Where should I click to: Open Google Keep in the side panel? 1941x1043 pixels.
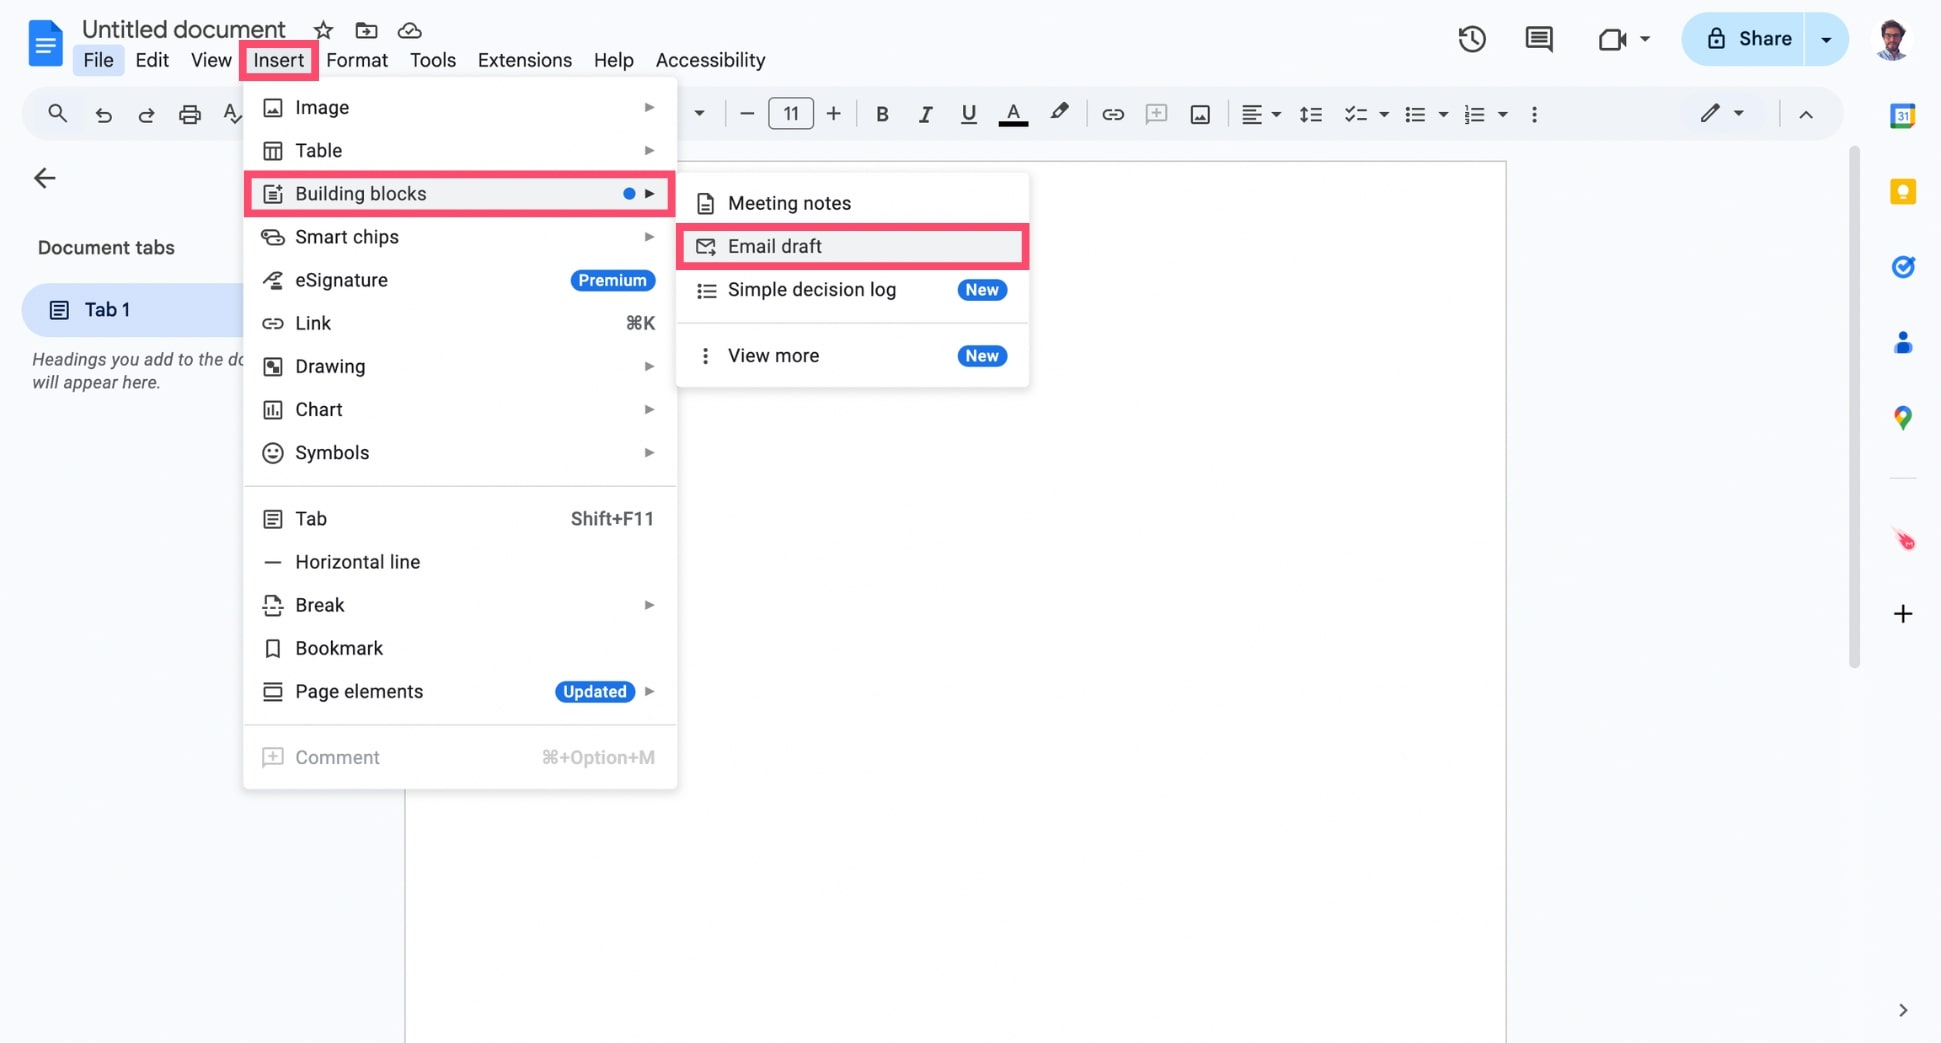[1904, 190]
